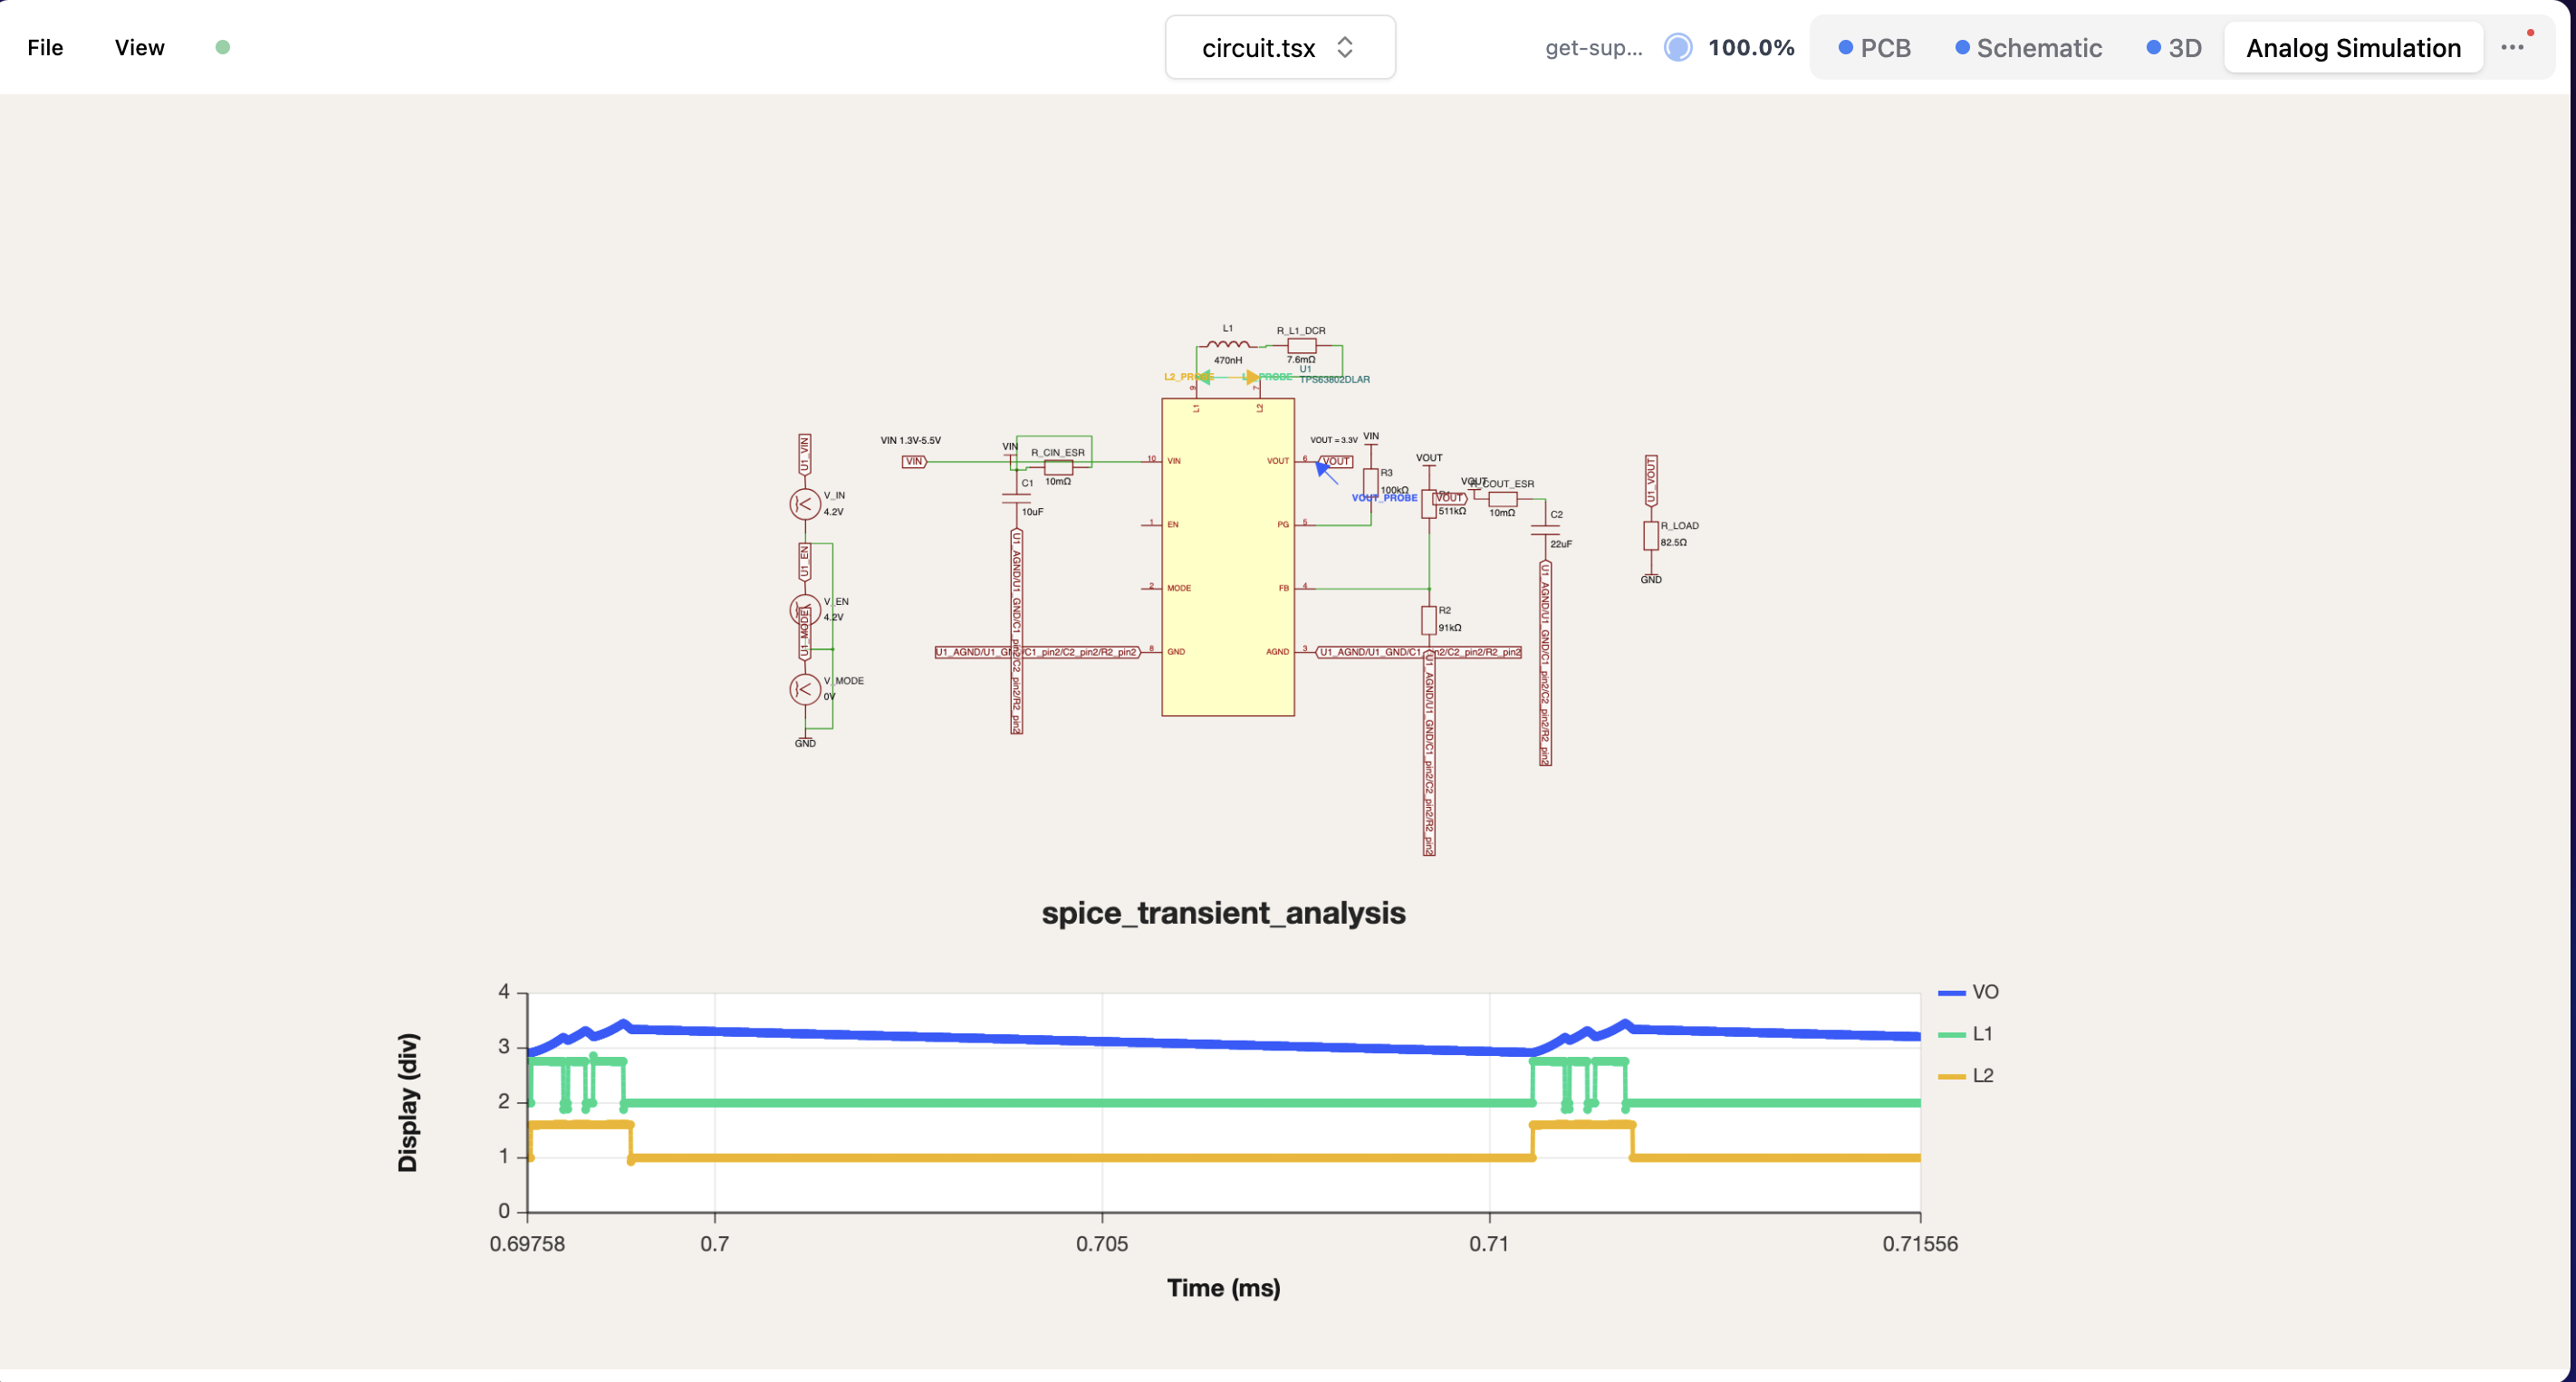Switch to the PCB tab
2576x1382 pixels.
pos(1874,47)
